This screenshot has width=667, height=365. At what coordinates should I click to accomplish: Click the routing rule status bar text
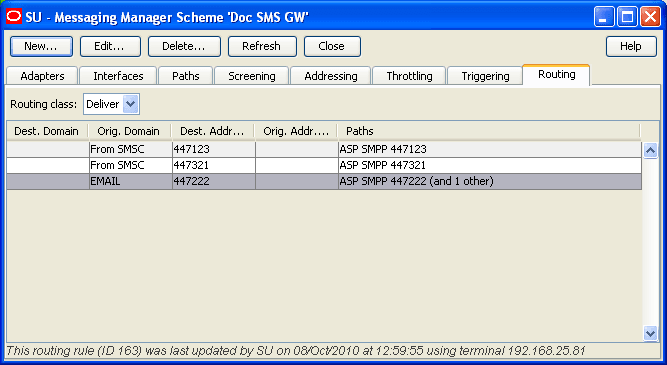(296, 351)
